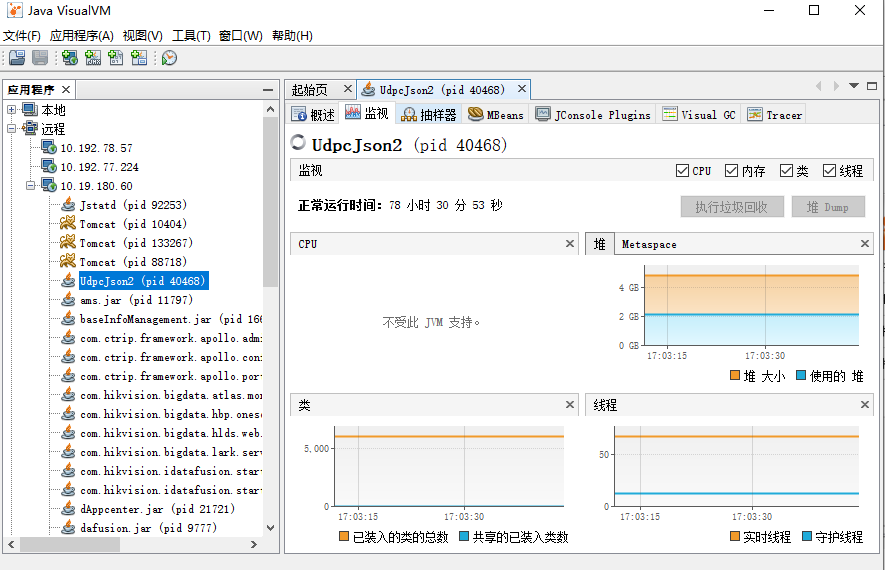Uncheck the CPU monitoring checkbox
The height and width of the screenshot is (570, 885).
pos(682,170)
